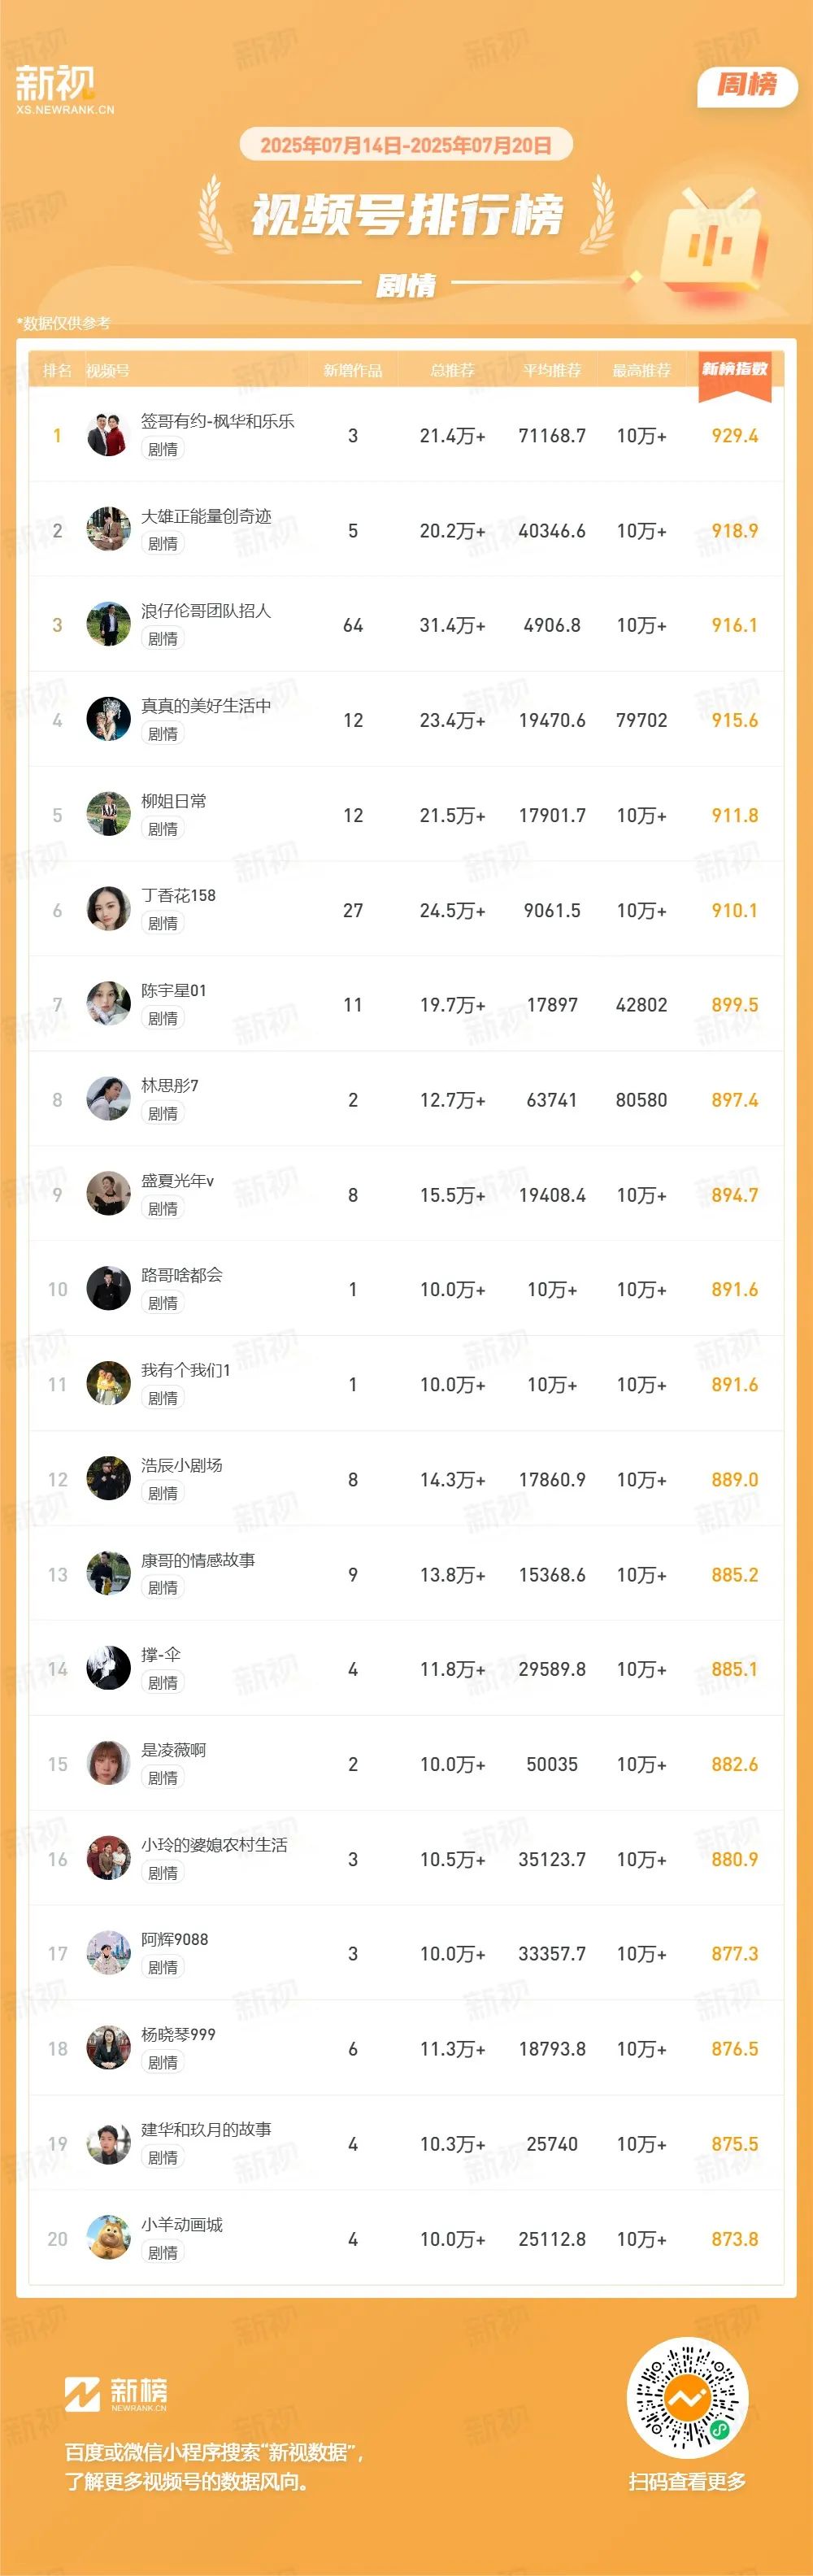
Task: Click the QR code at bottom right
Action: point(688,2397)
